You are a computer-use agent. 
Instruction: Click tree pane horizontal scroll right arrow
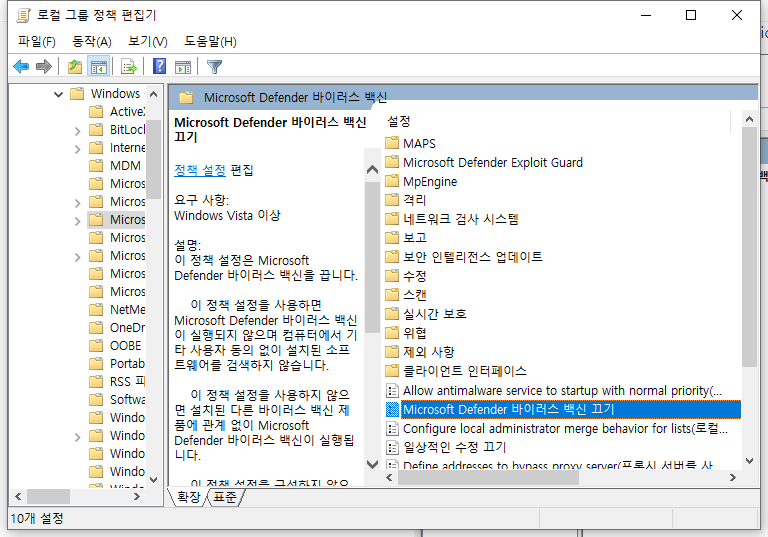click(x=137, y=497)
